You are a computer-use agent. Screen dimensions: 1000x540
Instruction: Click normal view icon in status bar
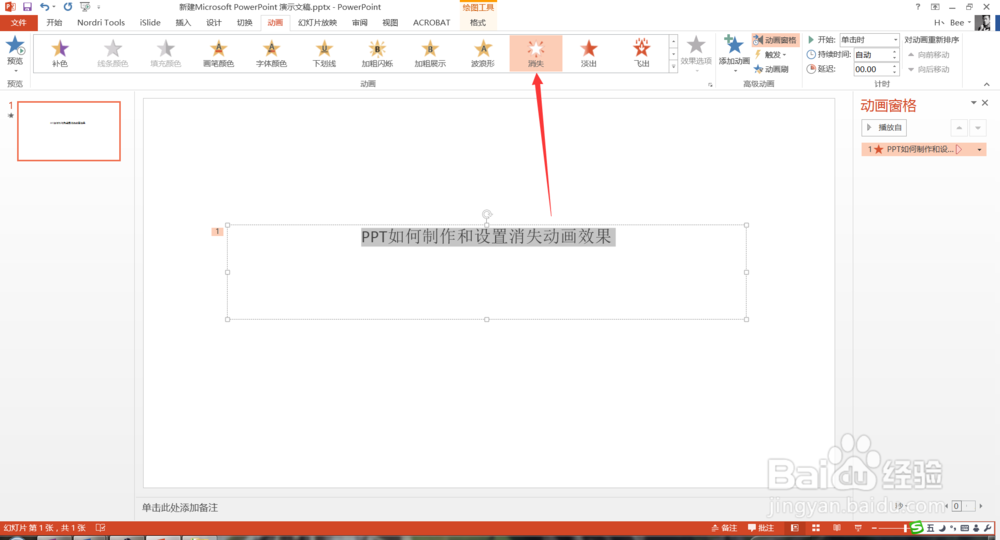tap(795, 528)
